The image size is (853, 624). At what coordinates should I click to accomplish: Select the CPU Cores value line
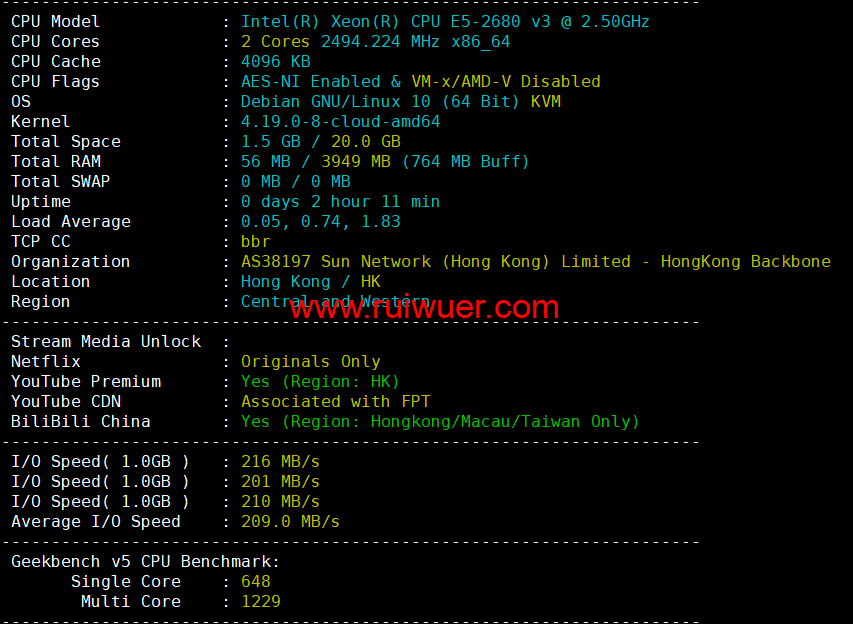375,42
